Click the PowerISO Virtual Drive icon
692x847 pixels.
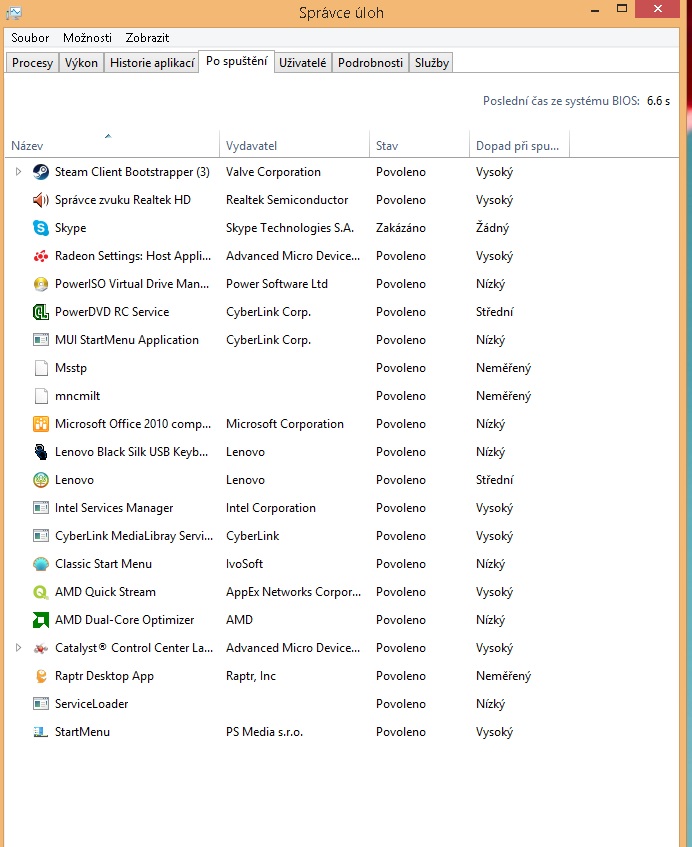41,284
